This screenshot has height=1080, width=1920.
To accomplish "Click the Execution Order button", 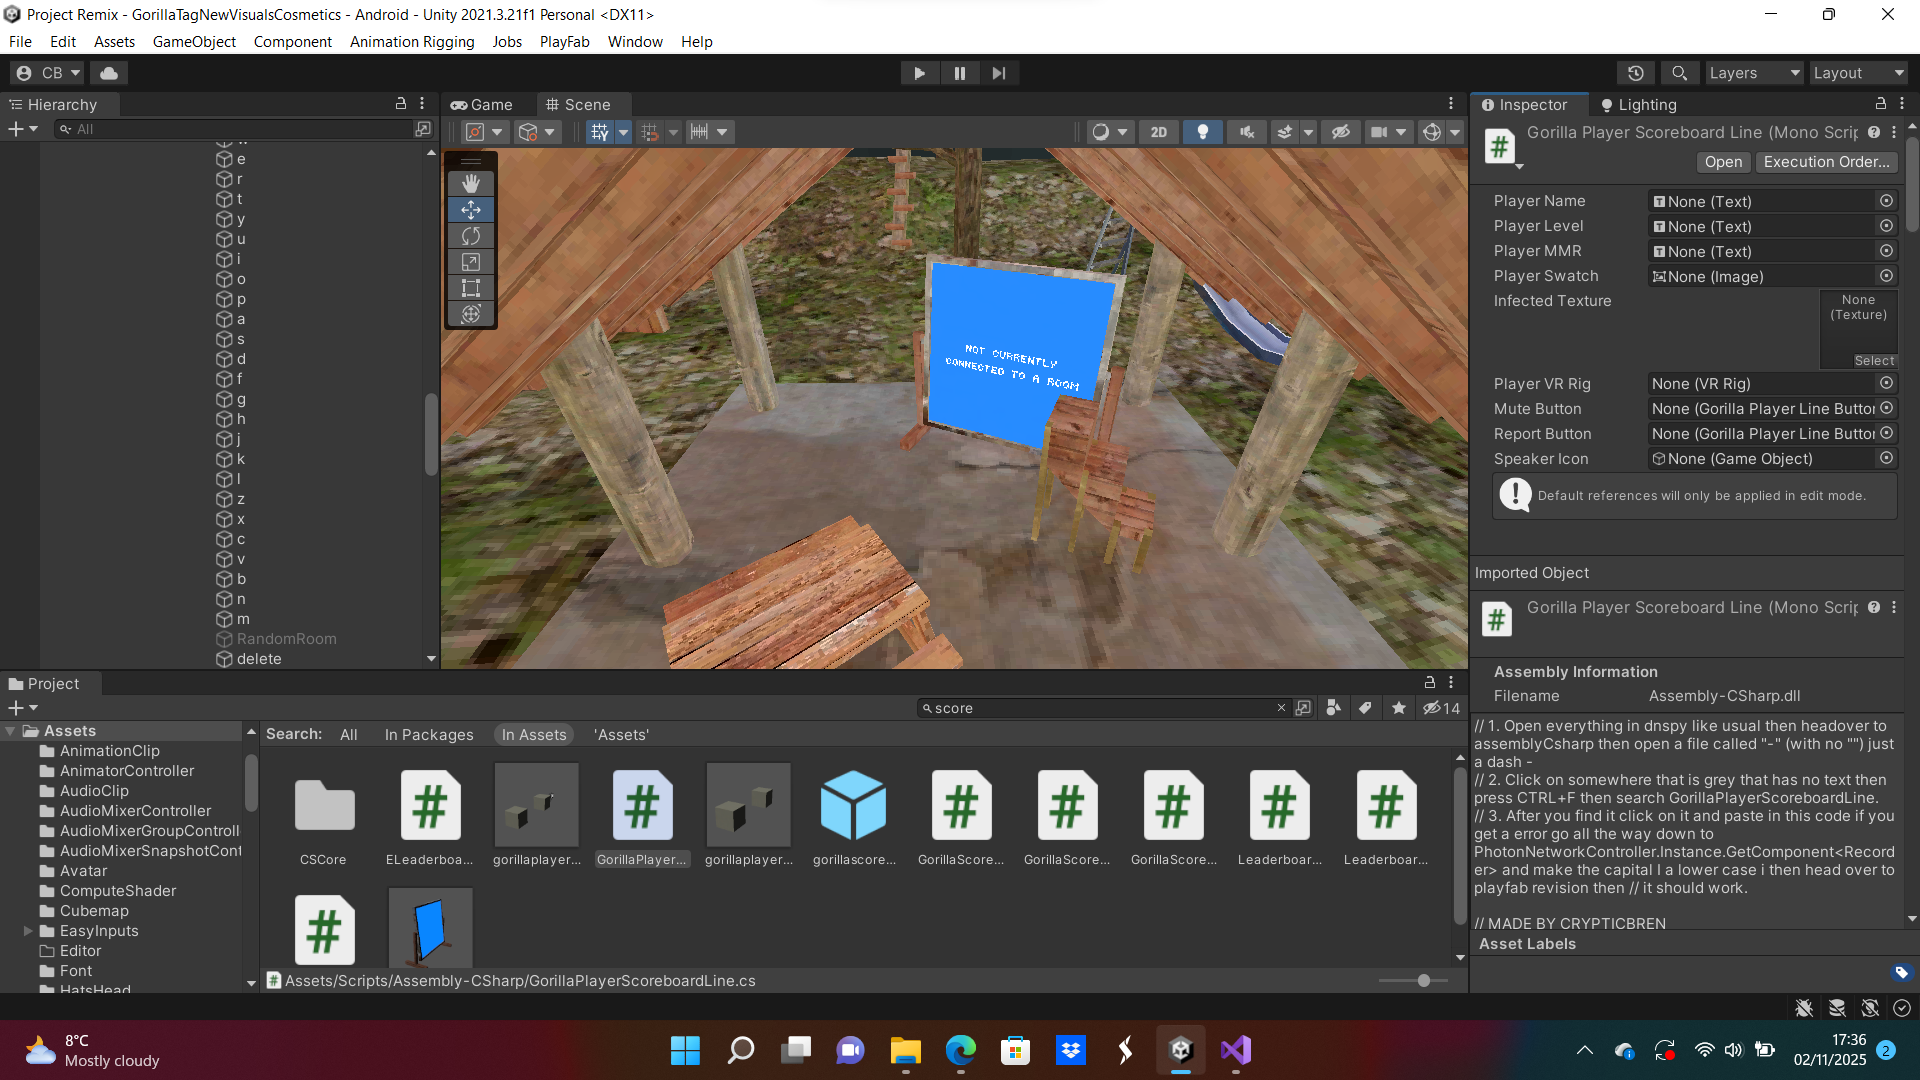I will point(1825,162).
